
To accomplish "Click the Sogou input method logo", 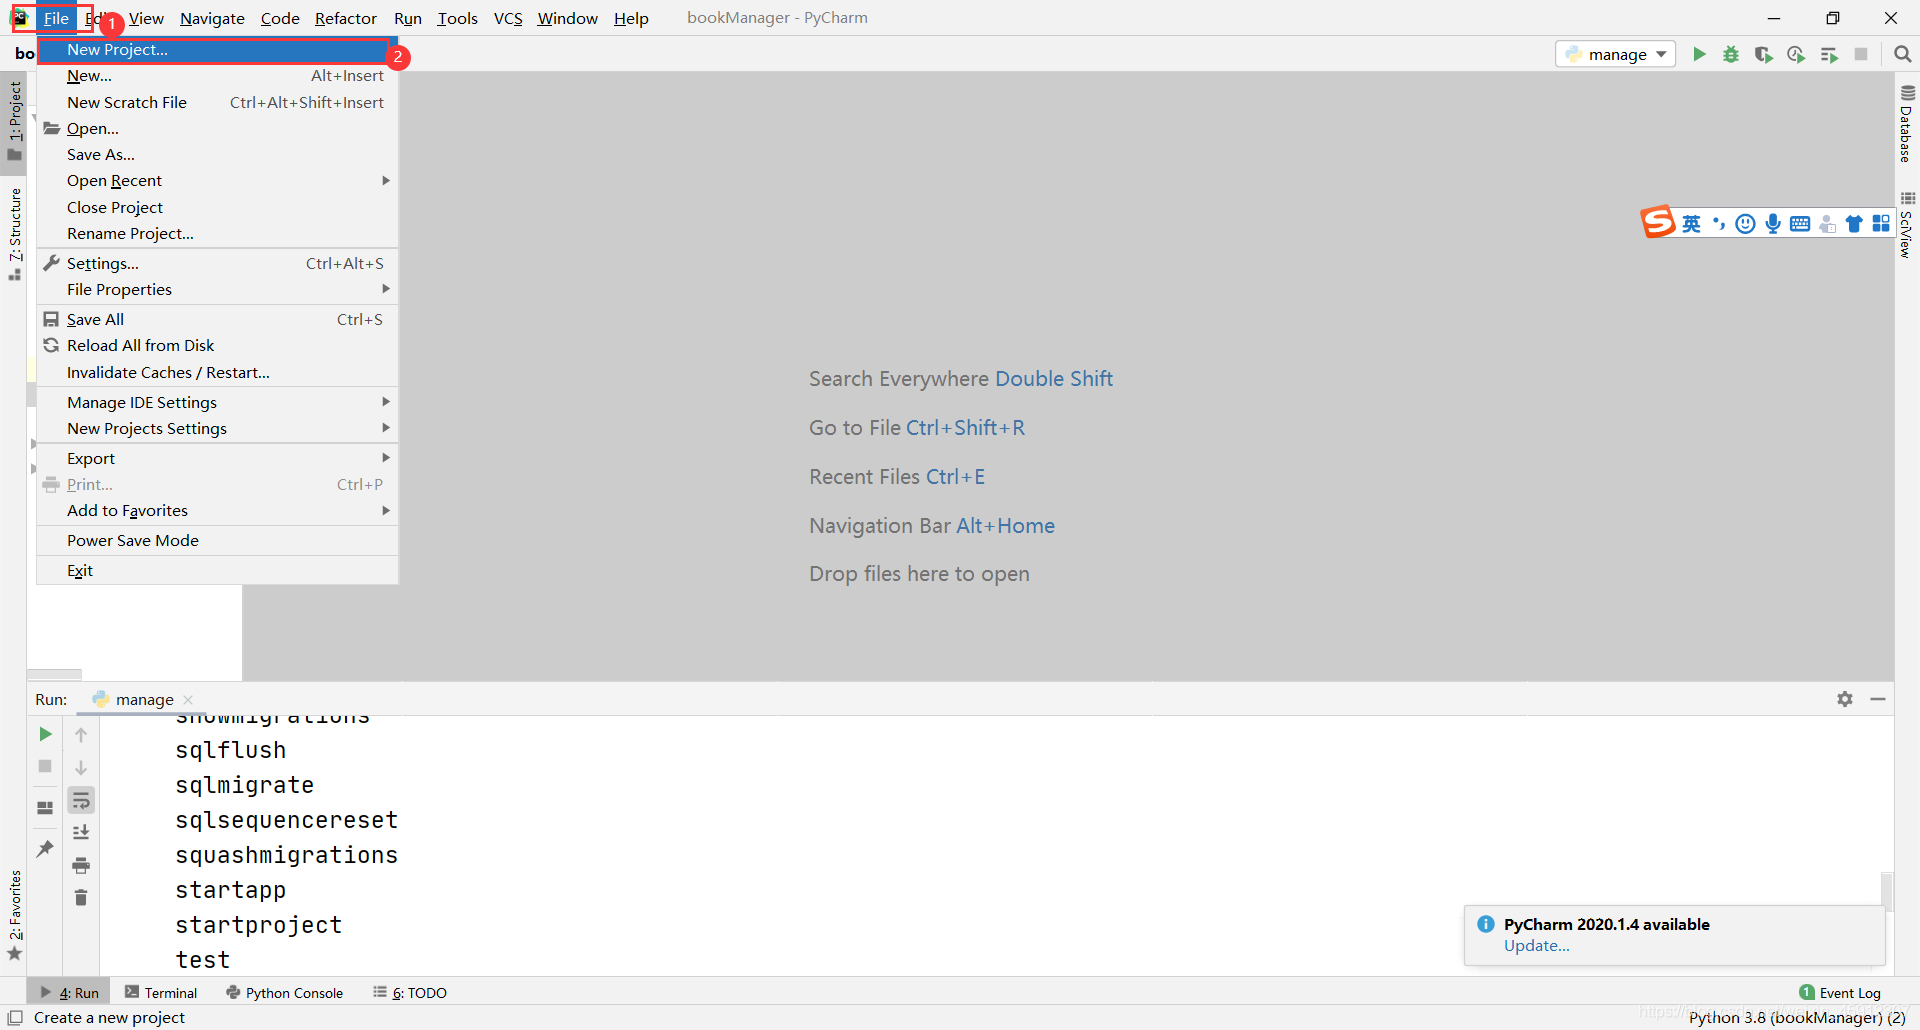I will pyautogui.click(x=1657, y=222).
